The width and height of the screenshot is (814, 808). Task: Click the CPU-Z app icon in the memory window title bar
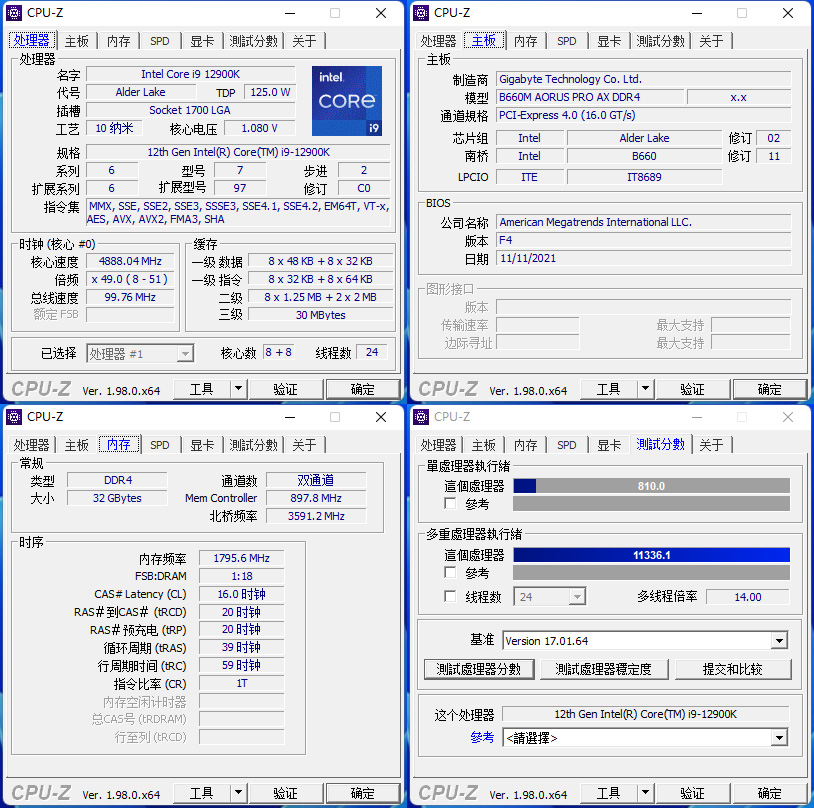[x=14, y=416]
